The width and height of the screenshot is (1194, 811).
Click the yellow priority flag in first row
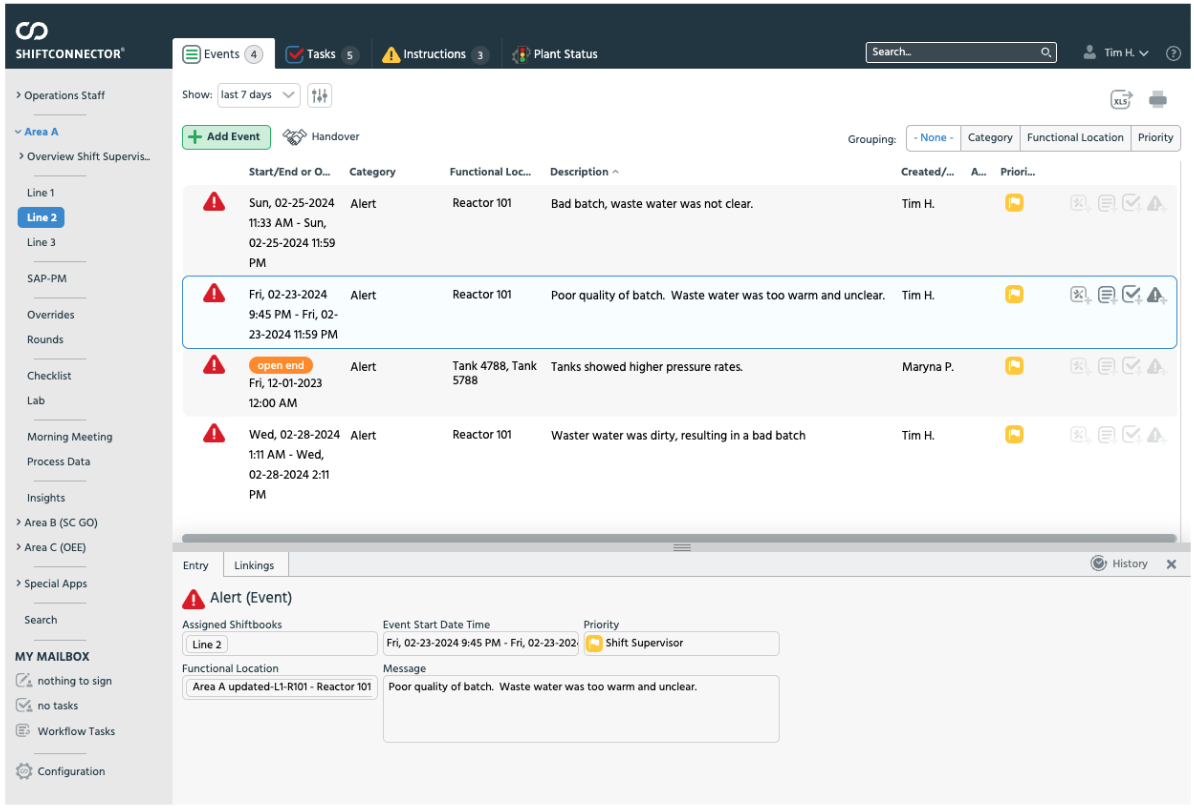coord(1014,203)
